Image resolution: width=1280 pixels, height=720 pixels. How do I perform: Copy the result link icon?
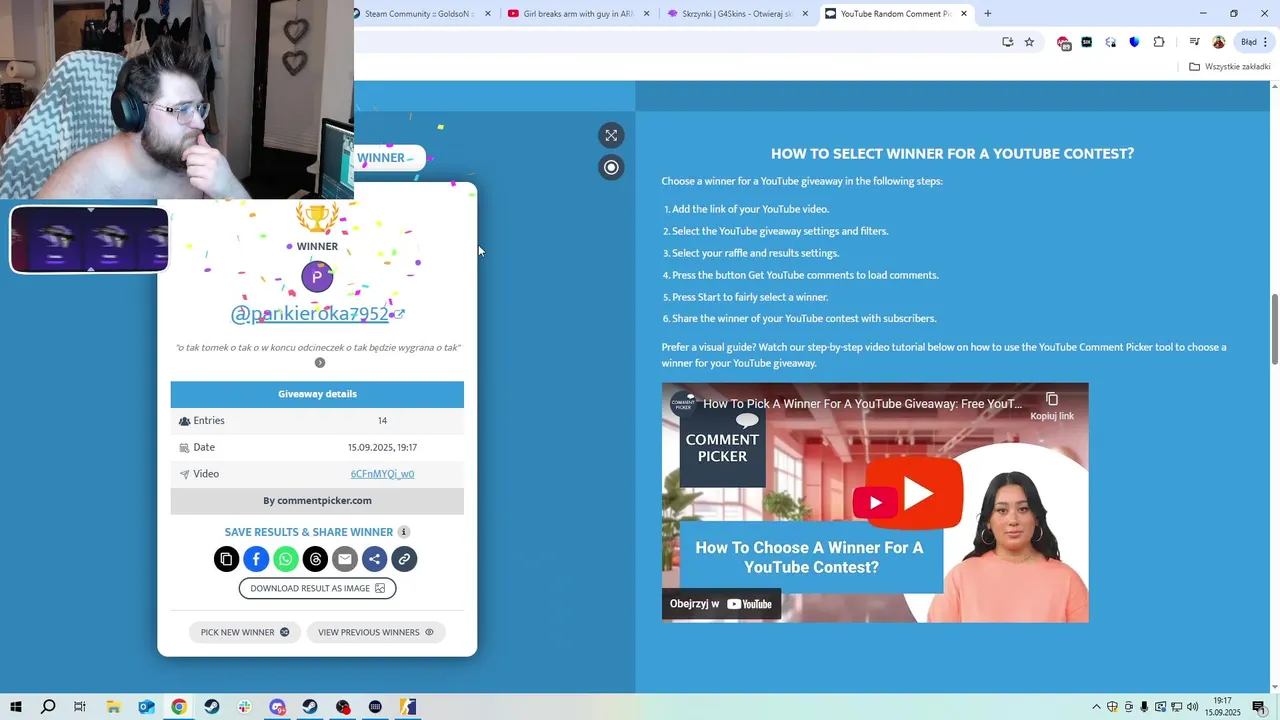point(404,559)
